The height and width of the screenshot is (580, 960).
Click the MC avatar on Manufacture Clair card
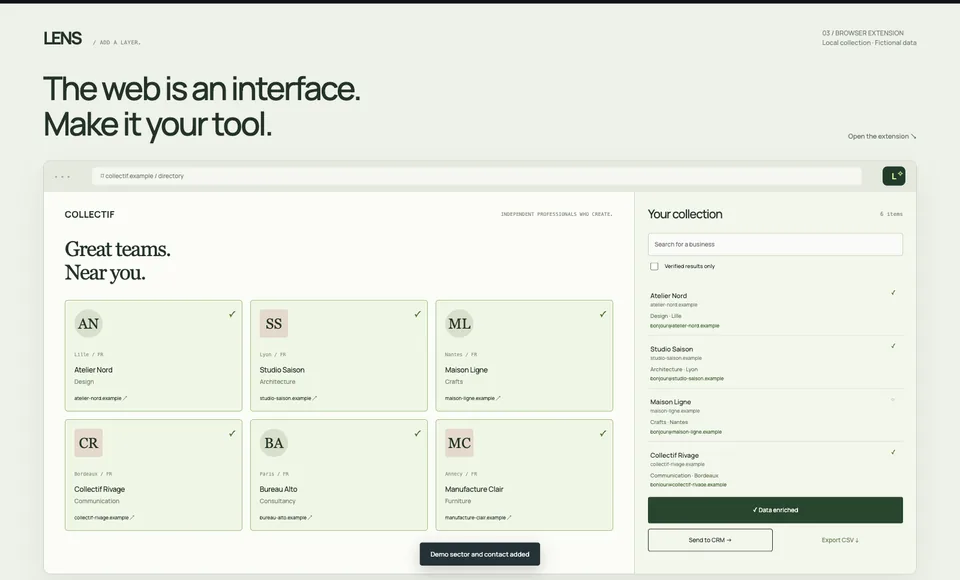coord(459,443)
